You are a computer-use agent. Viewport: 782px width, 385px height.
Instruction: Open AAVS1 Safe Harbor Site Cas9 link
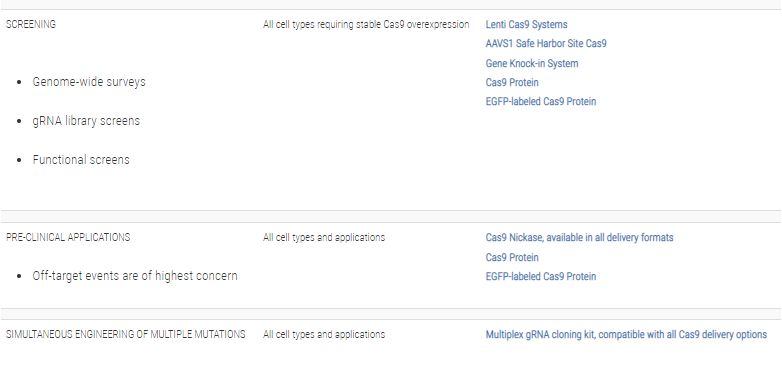click(546, 43)
